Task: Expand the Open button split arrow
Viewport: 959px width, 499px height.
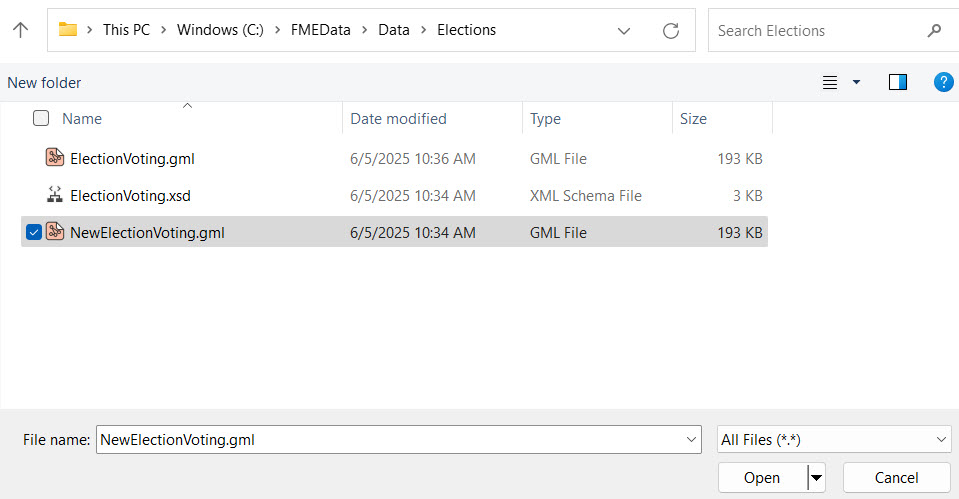Action: click(819, 478)
